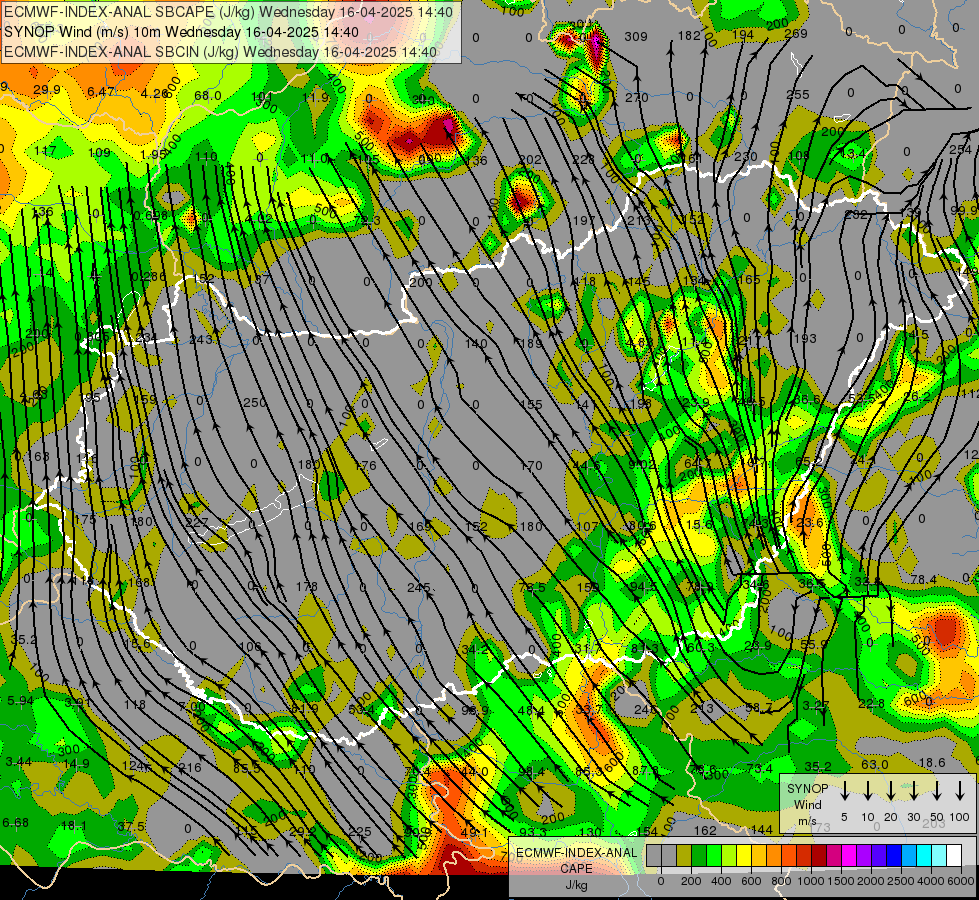Click the '227' value on map
The height and width of the screenshot is (900, 979).
point(197,522)
